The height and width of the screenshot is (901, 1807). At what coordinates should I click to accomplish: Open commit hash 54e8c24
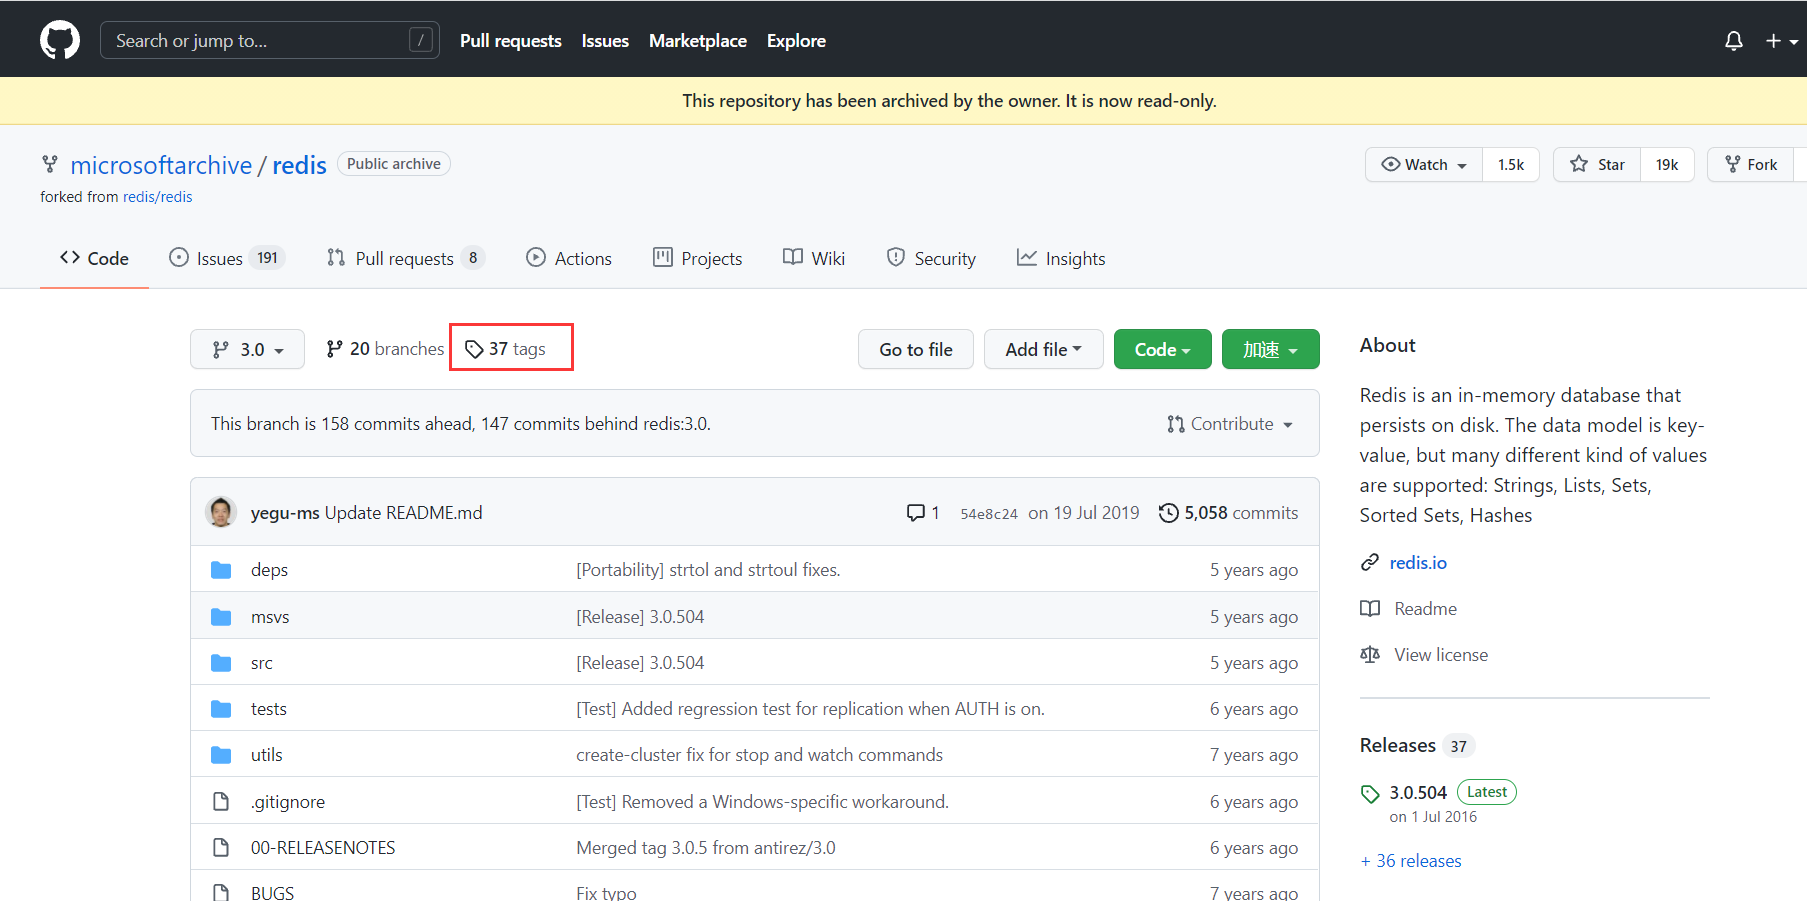989,514
